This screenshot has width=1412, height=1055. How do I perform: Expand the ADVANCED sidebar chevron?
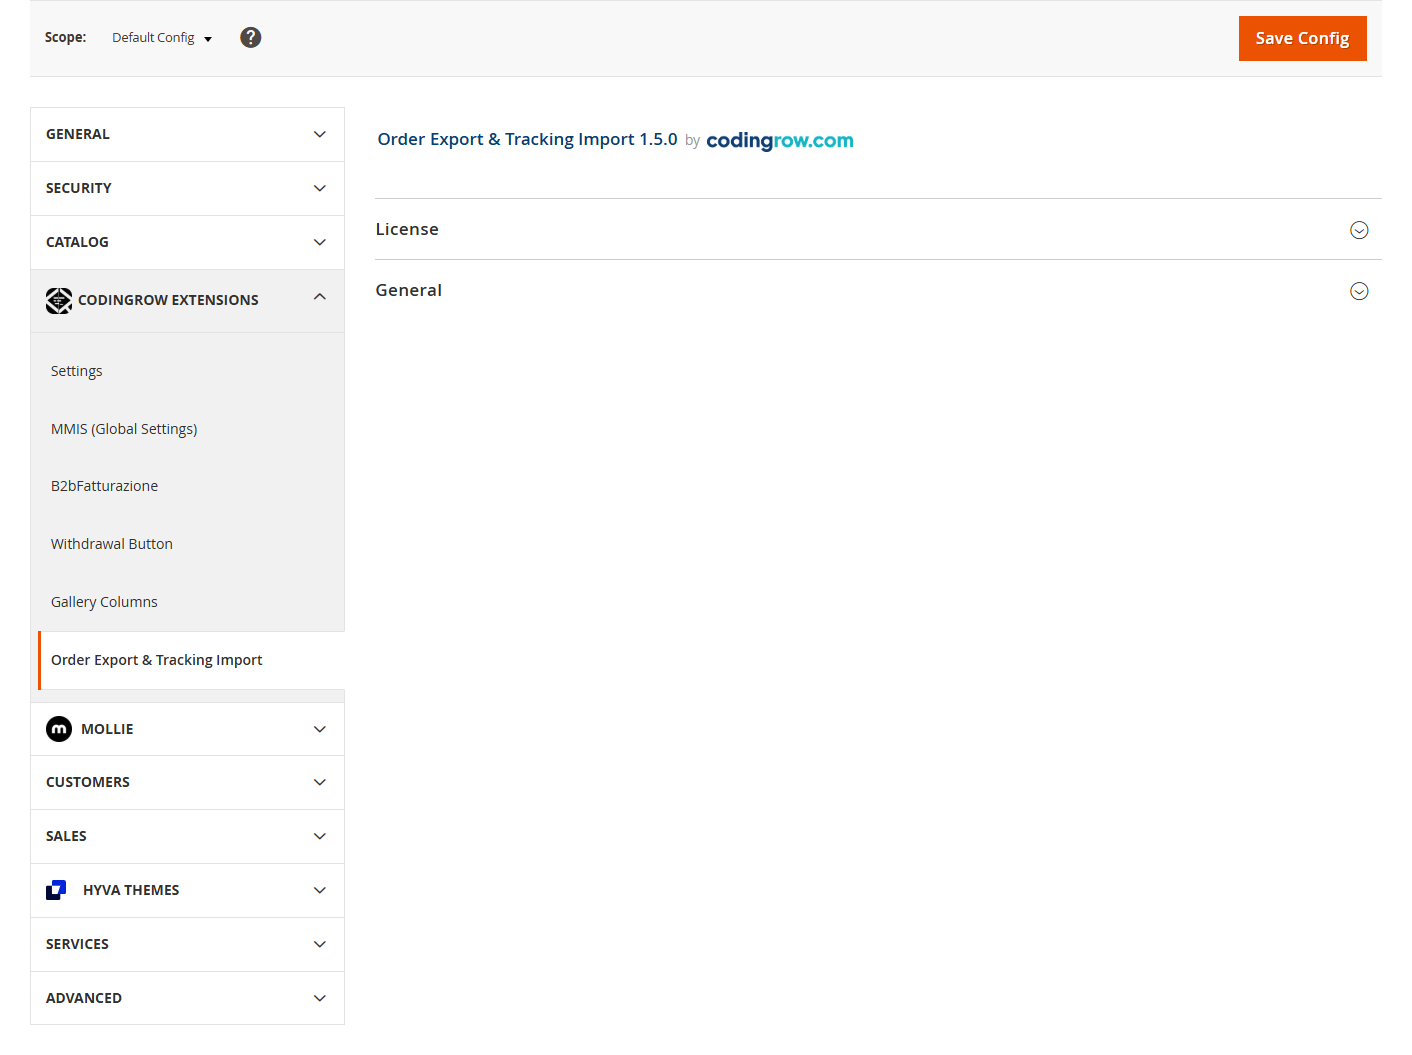[320, 998]
